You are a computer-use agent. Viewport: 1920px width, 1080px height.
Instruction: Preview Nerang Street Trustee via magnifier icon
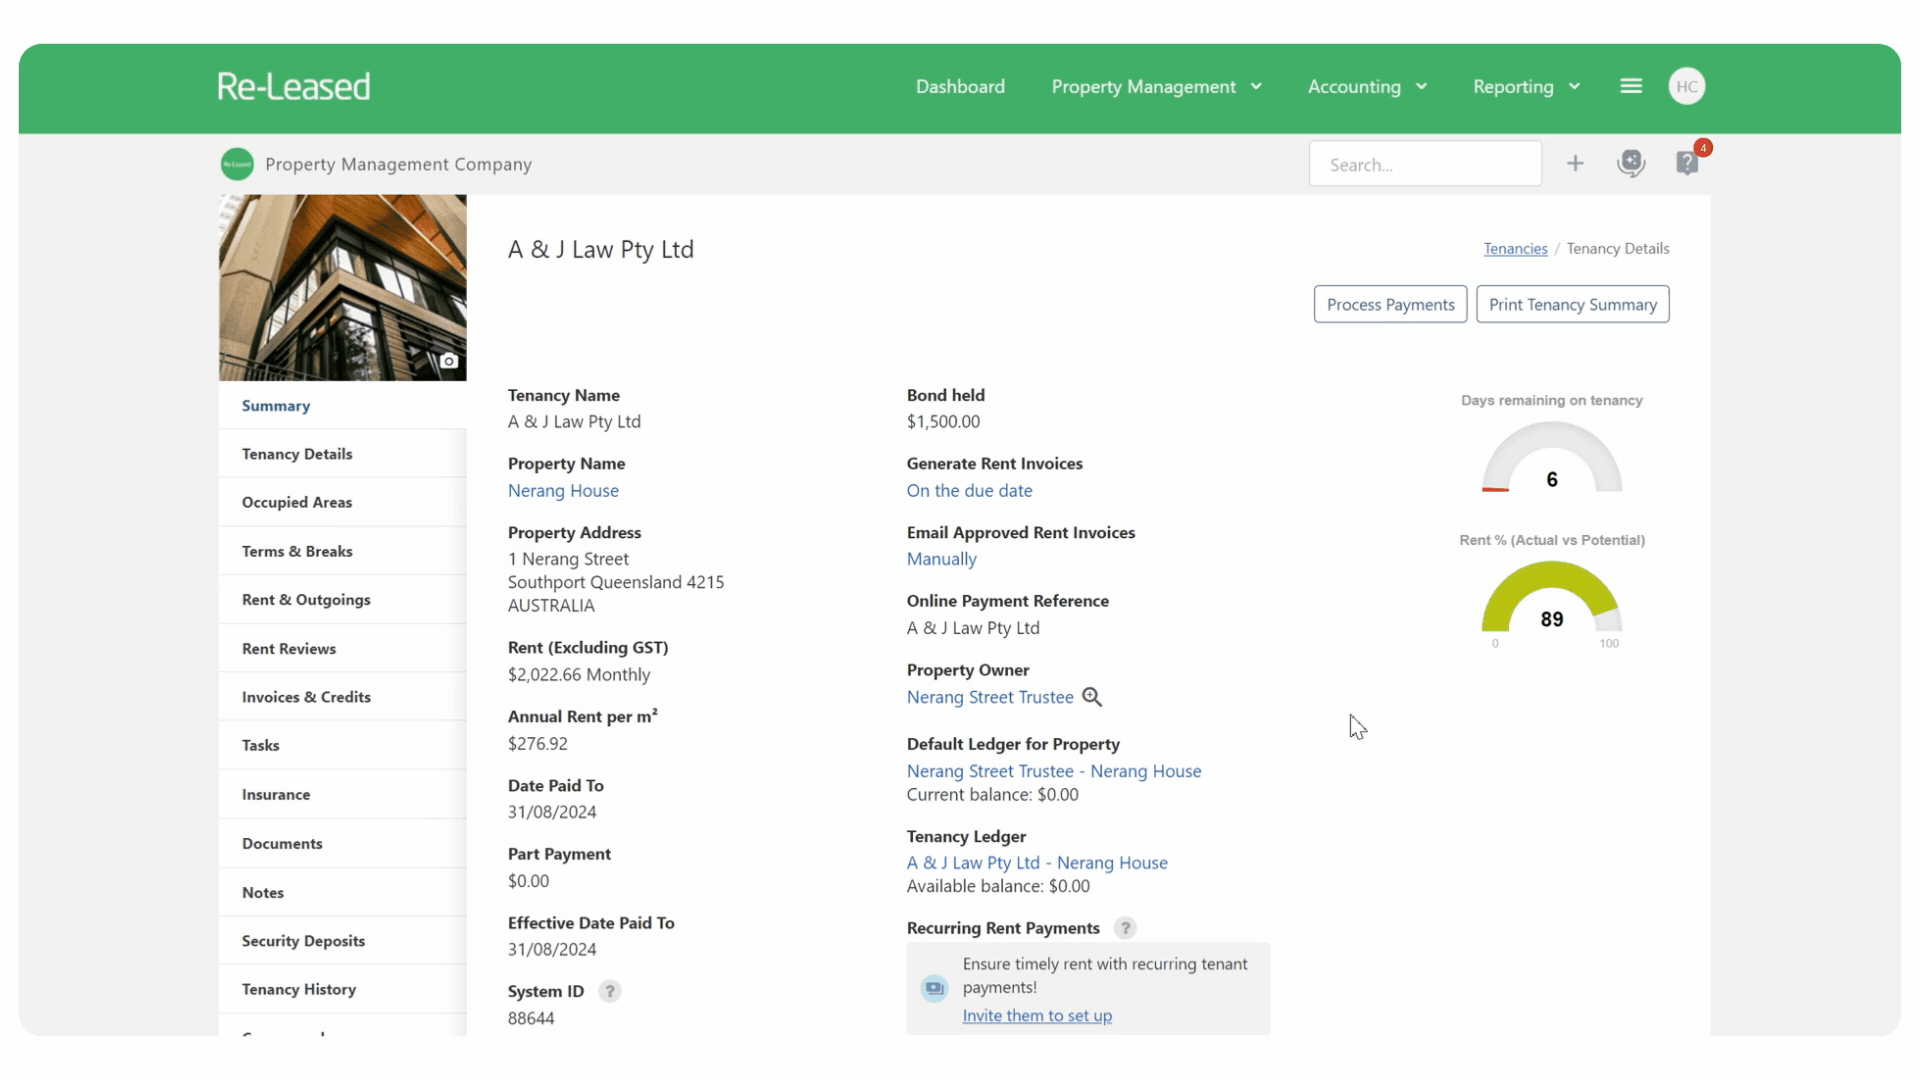tap(1092, 697)
